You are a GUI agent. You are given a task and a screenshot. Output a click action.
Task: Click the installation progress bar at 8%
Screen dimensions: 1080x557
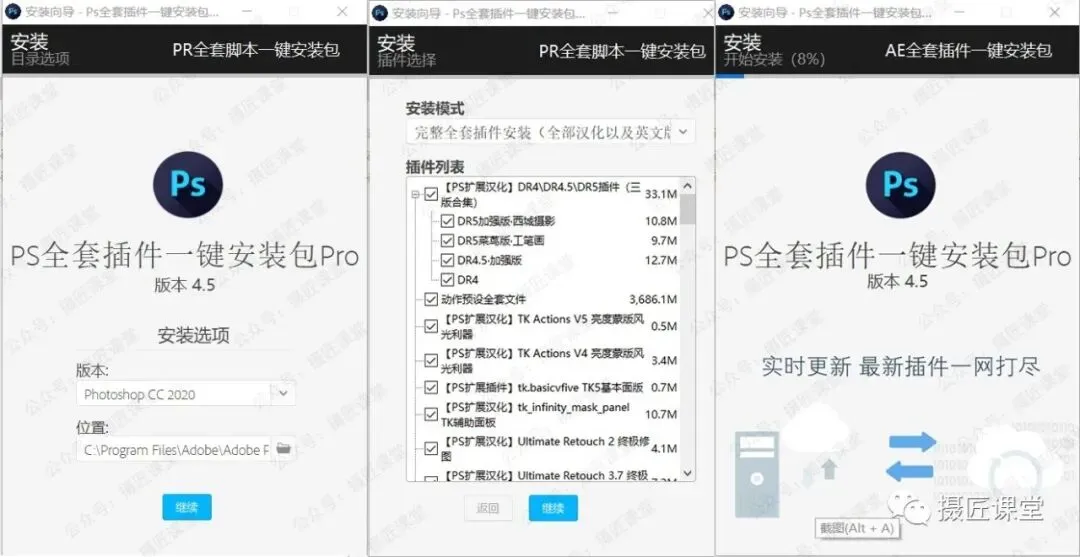[x=730, y=76]
